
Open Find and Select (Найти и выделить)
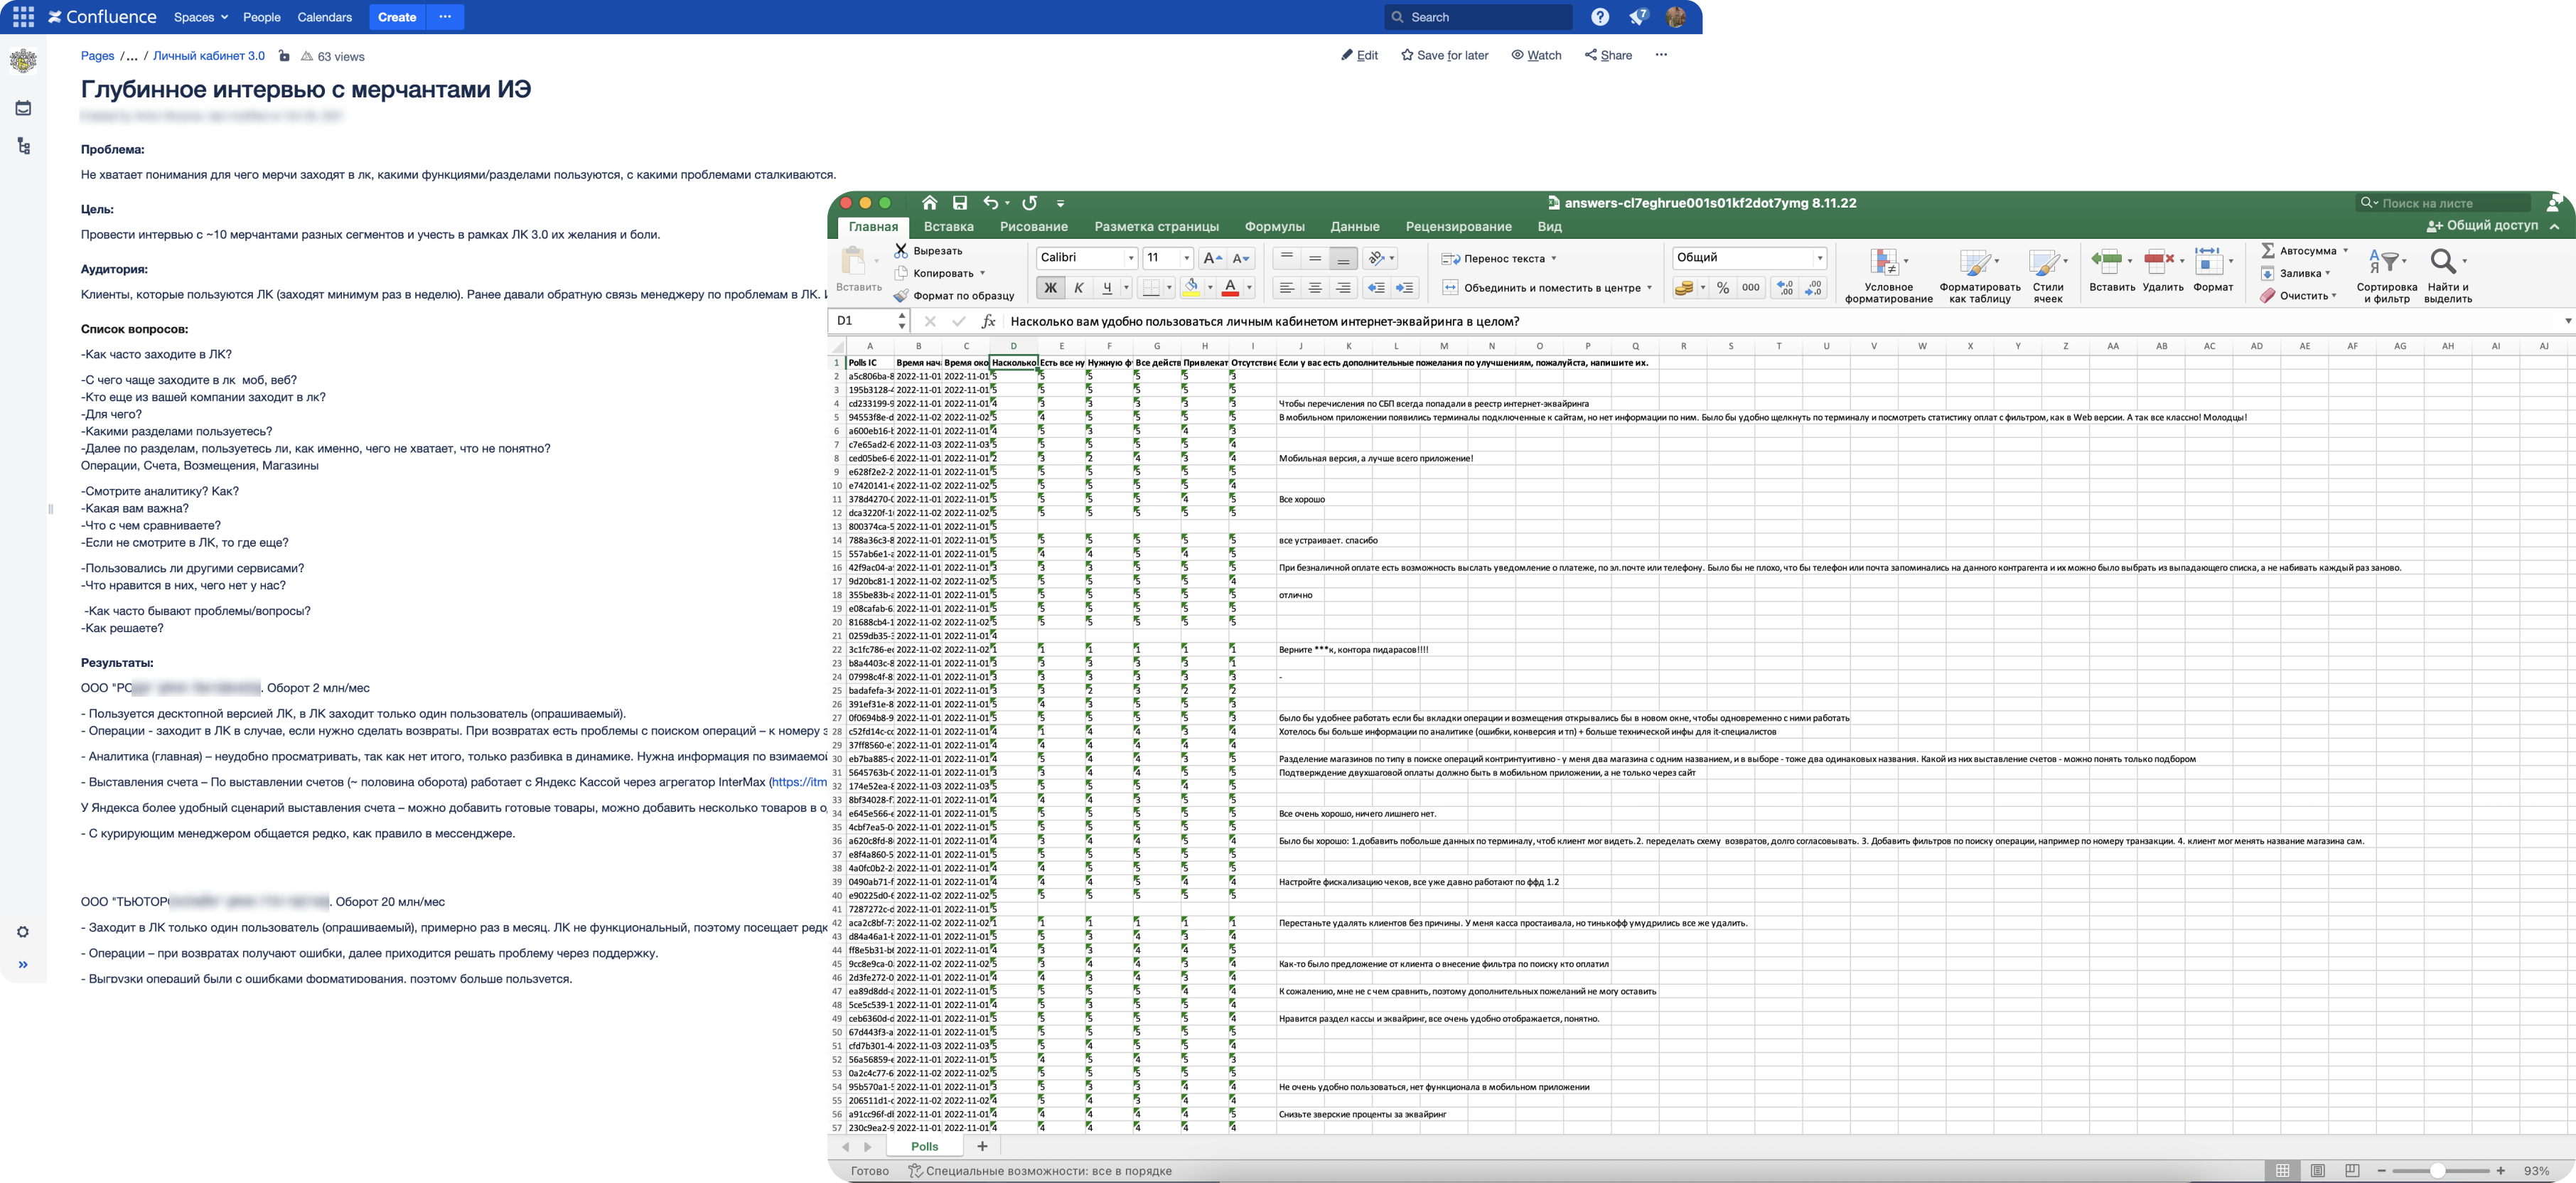(2447, 275)
